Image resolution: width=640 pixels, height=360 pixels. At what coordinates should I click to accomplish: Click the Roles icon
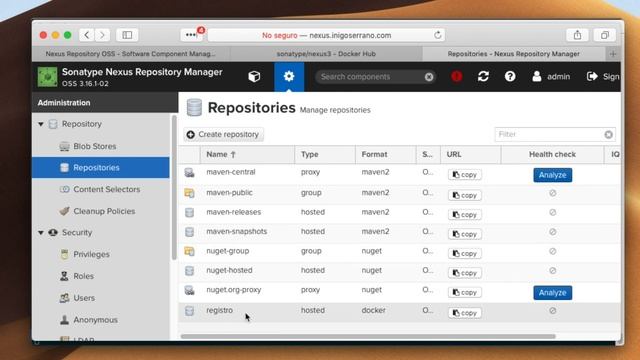click(64, 276)
